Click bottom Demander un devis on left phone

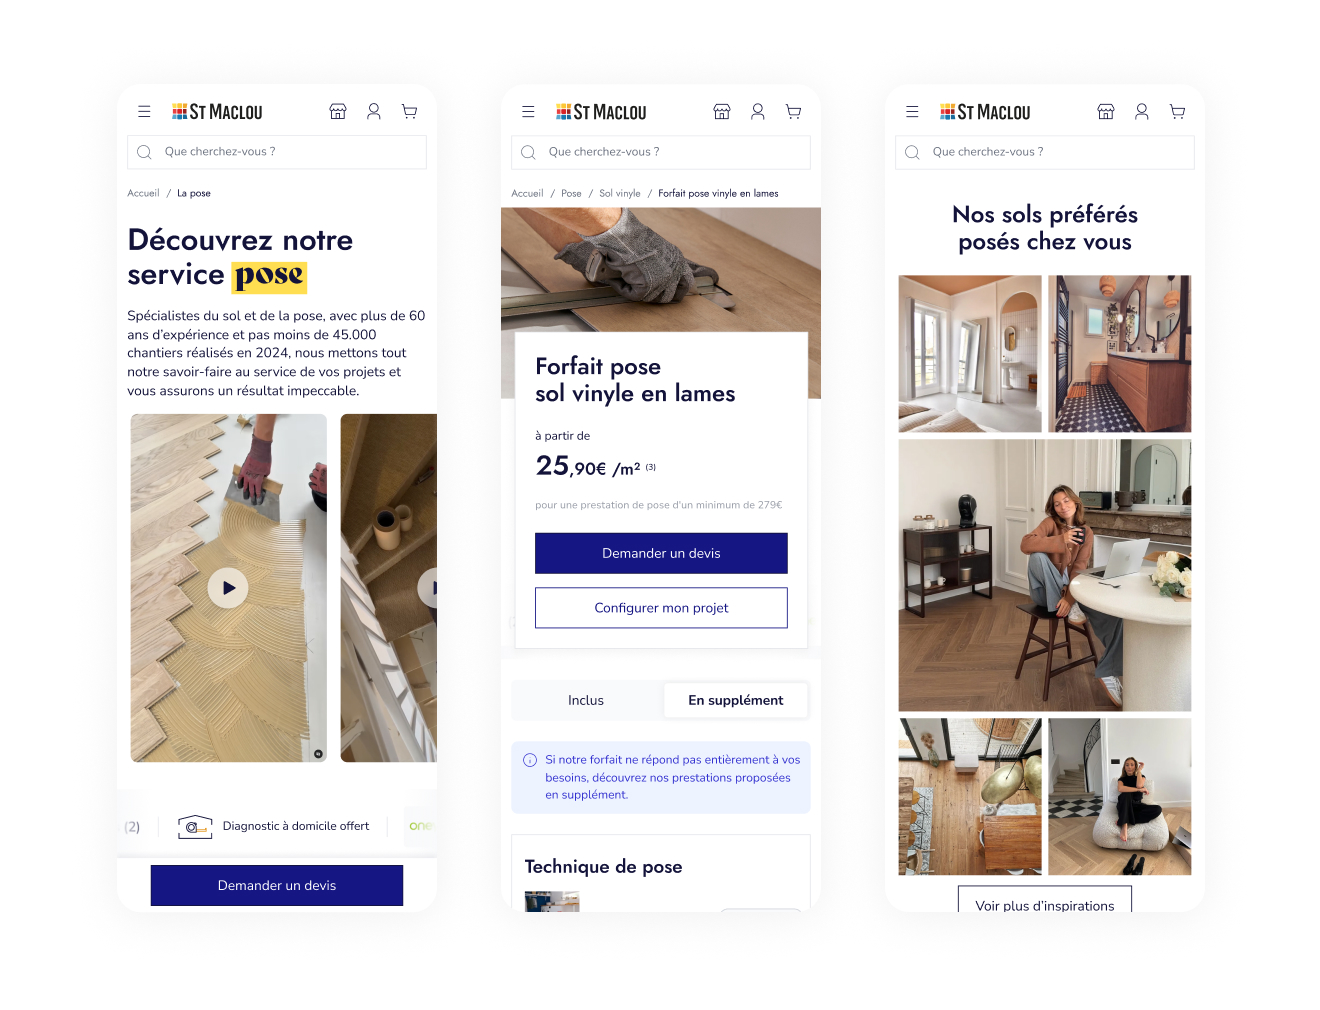[x=277, y=886]
